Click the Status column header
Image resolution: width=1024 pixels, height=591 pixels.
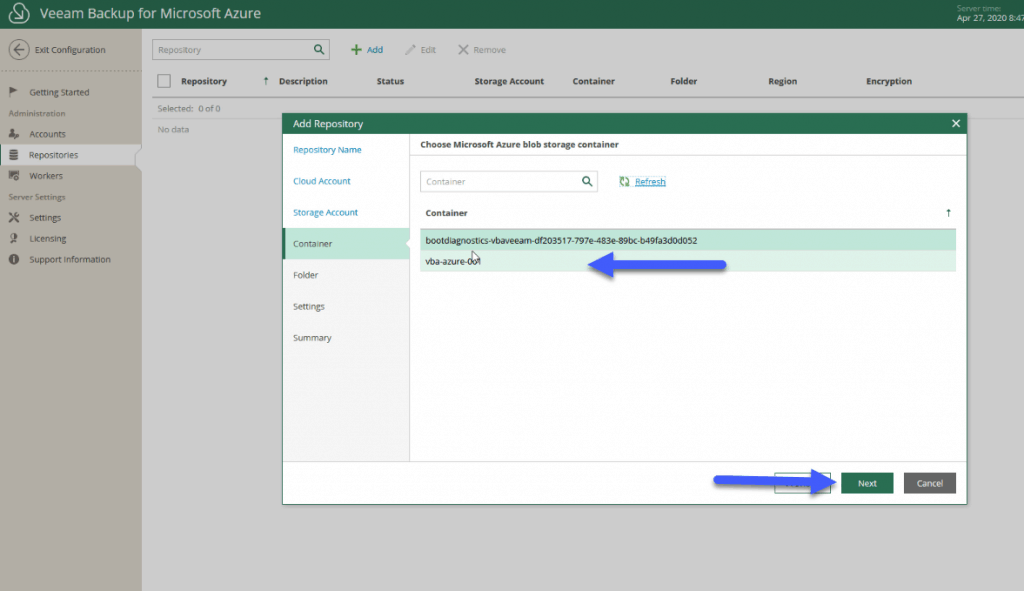click(x=391, y=81)
